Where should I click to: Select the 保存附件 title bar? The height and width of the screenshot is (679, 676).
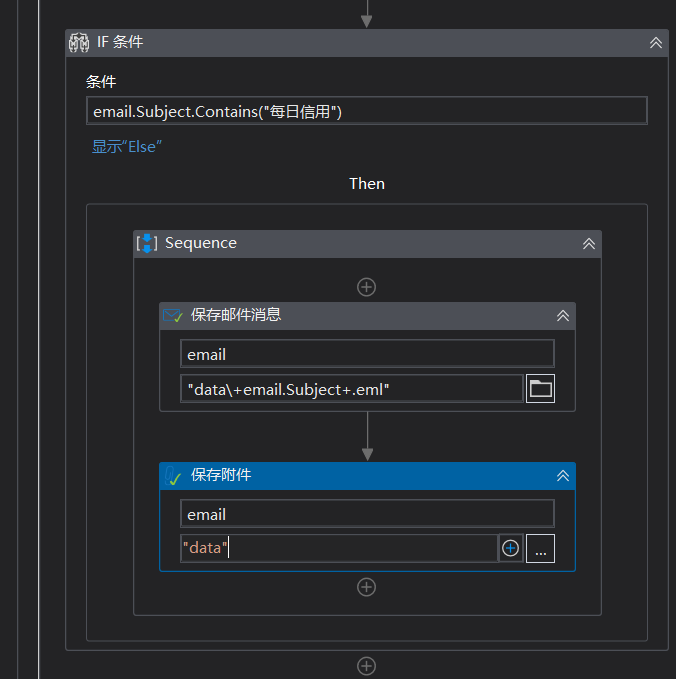tap(367, 476)
